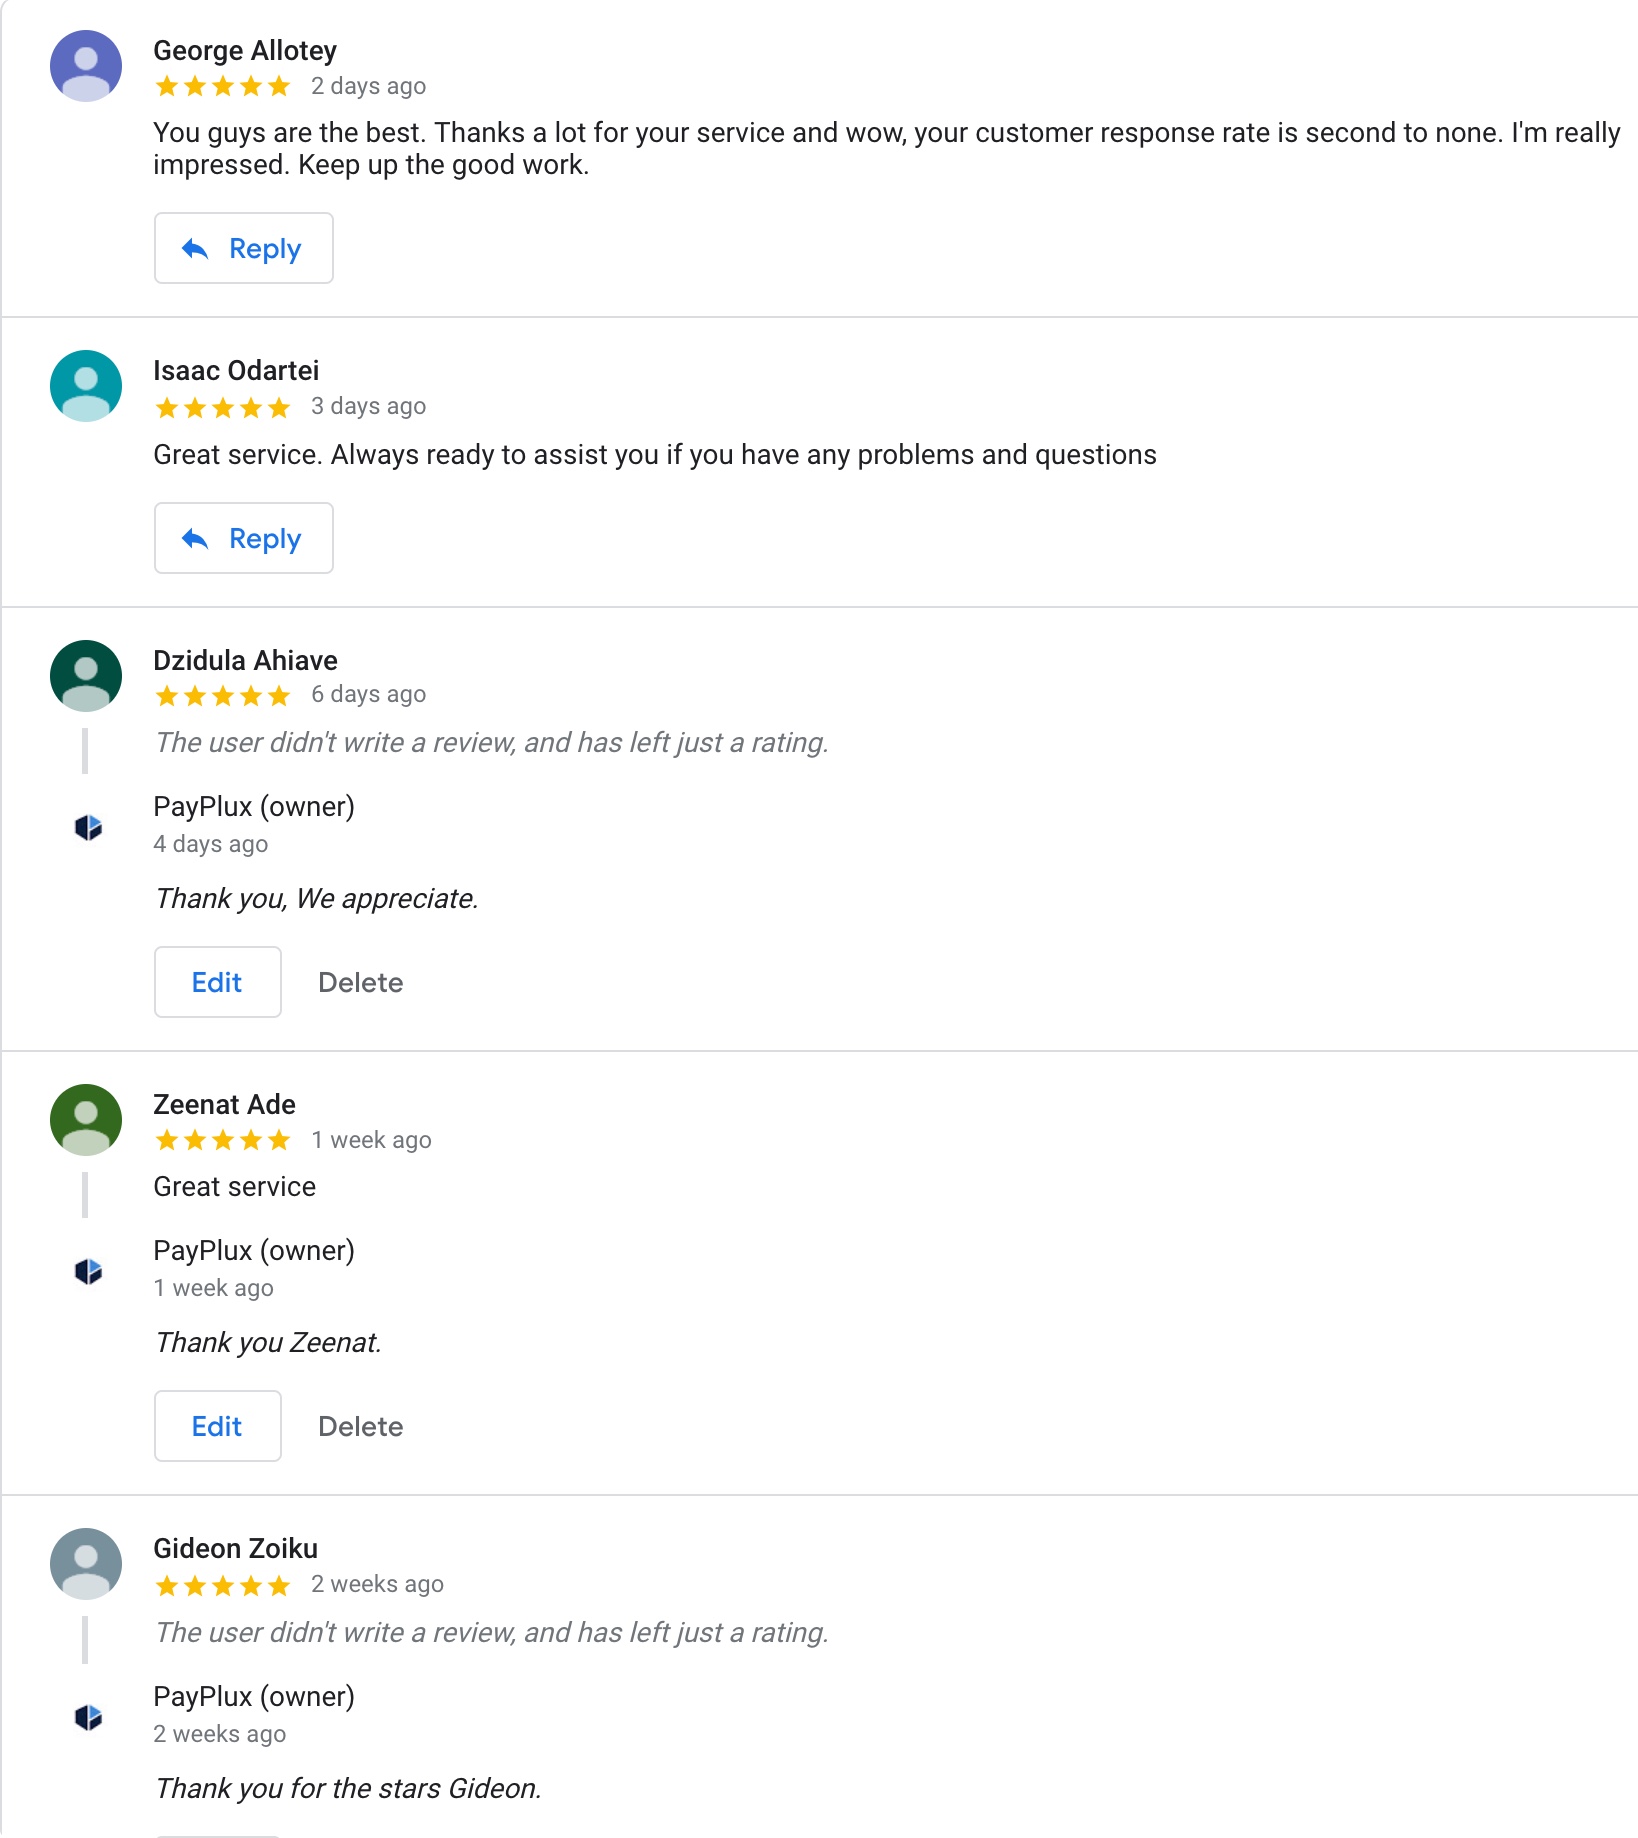This screenshot has height=1838, width=1638.
Task: Delete the "Thank you Zeenat" reply
Action: [361, 1426]
